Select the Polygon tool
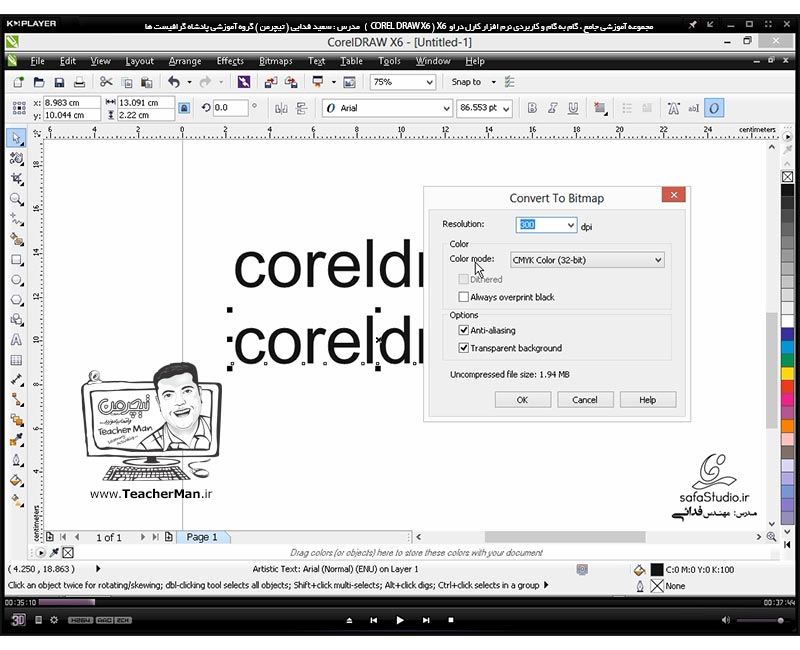 [16, 300]
